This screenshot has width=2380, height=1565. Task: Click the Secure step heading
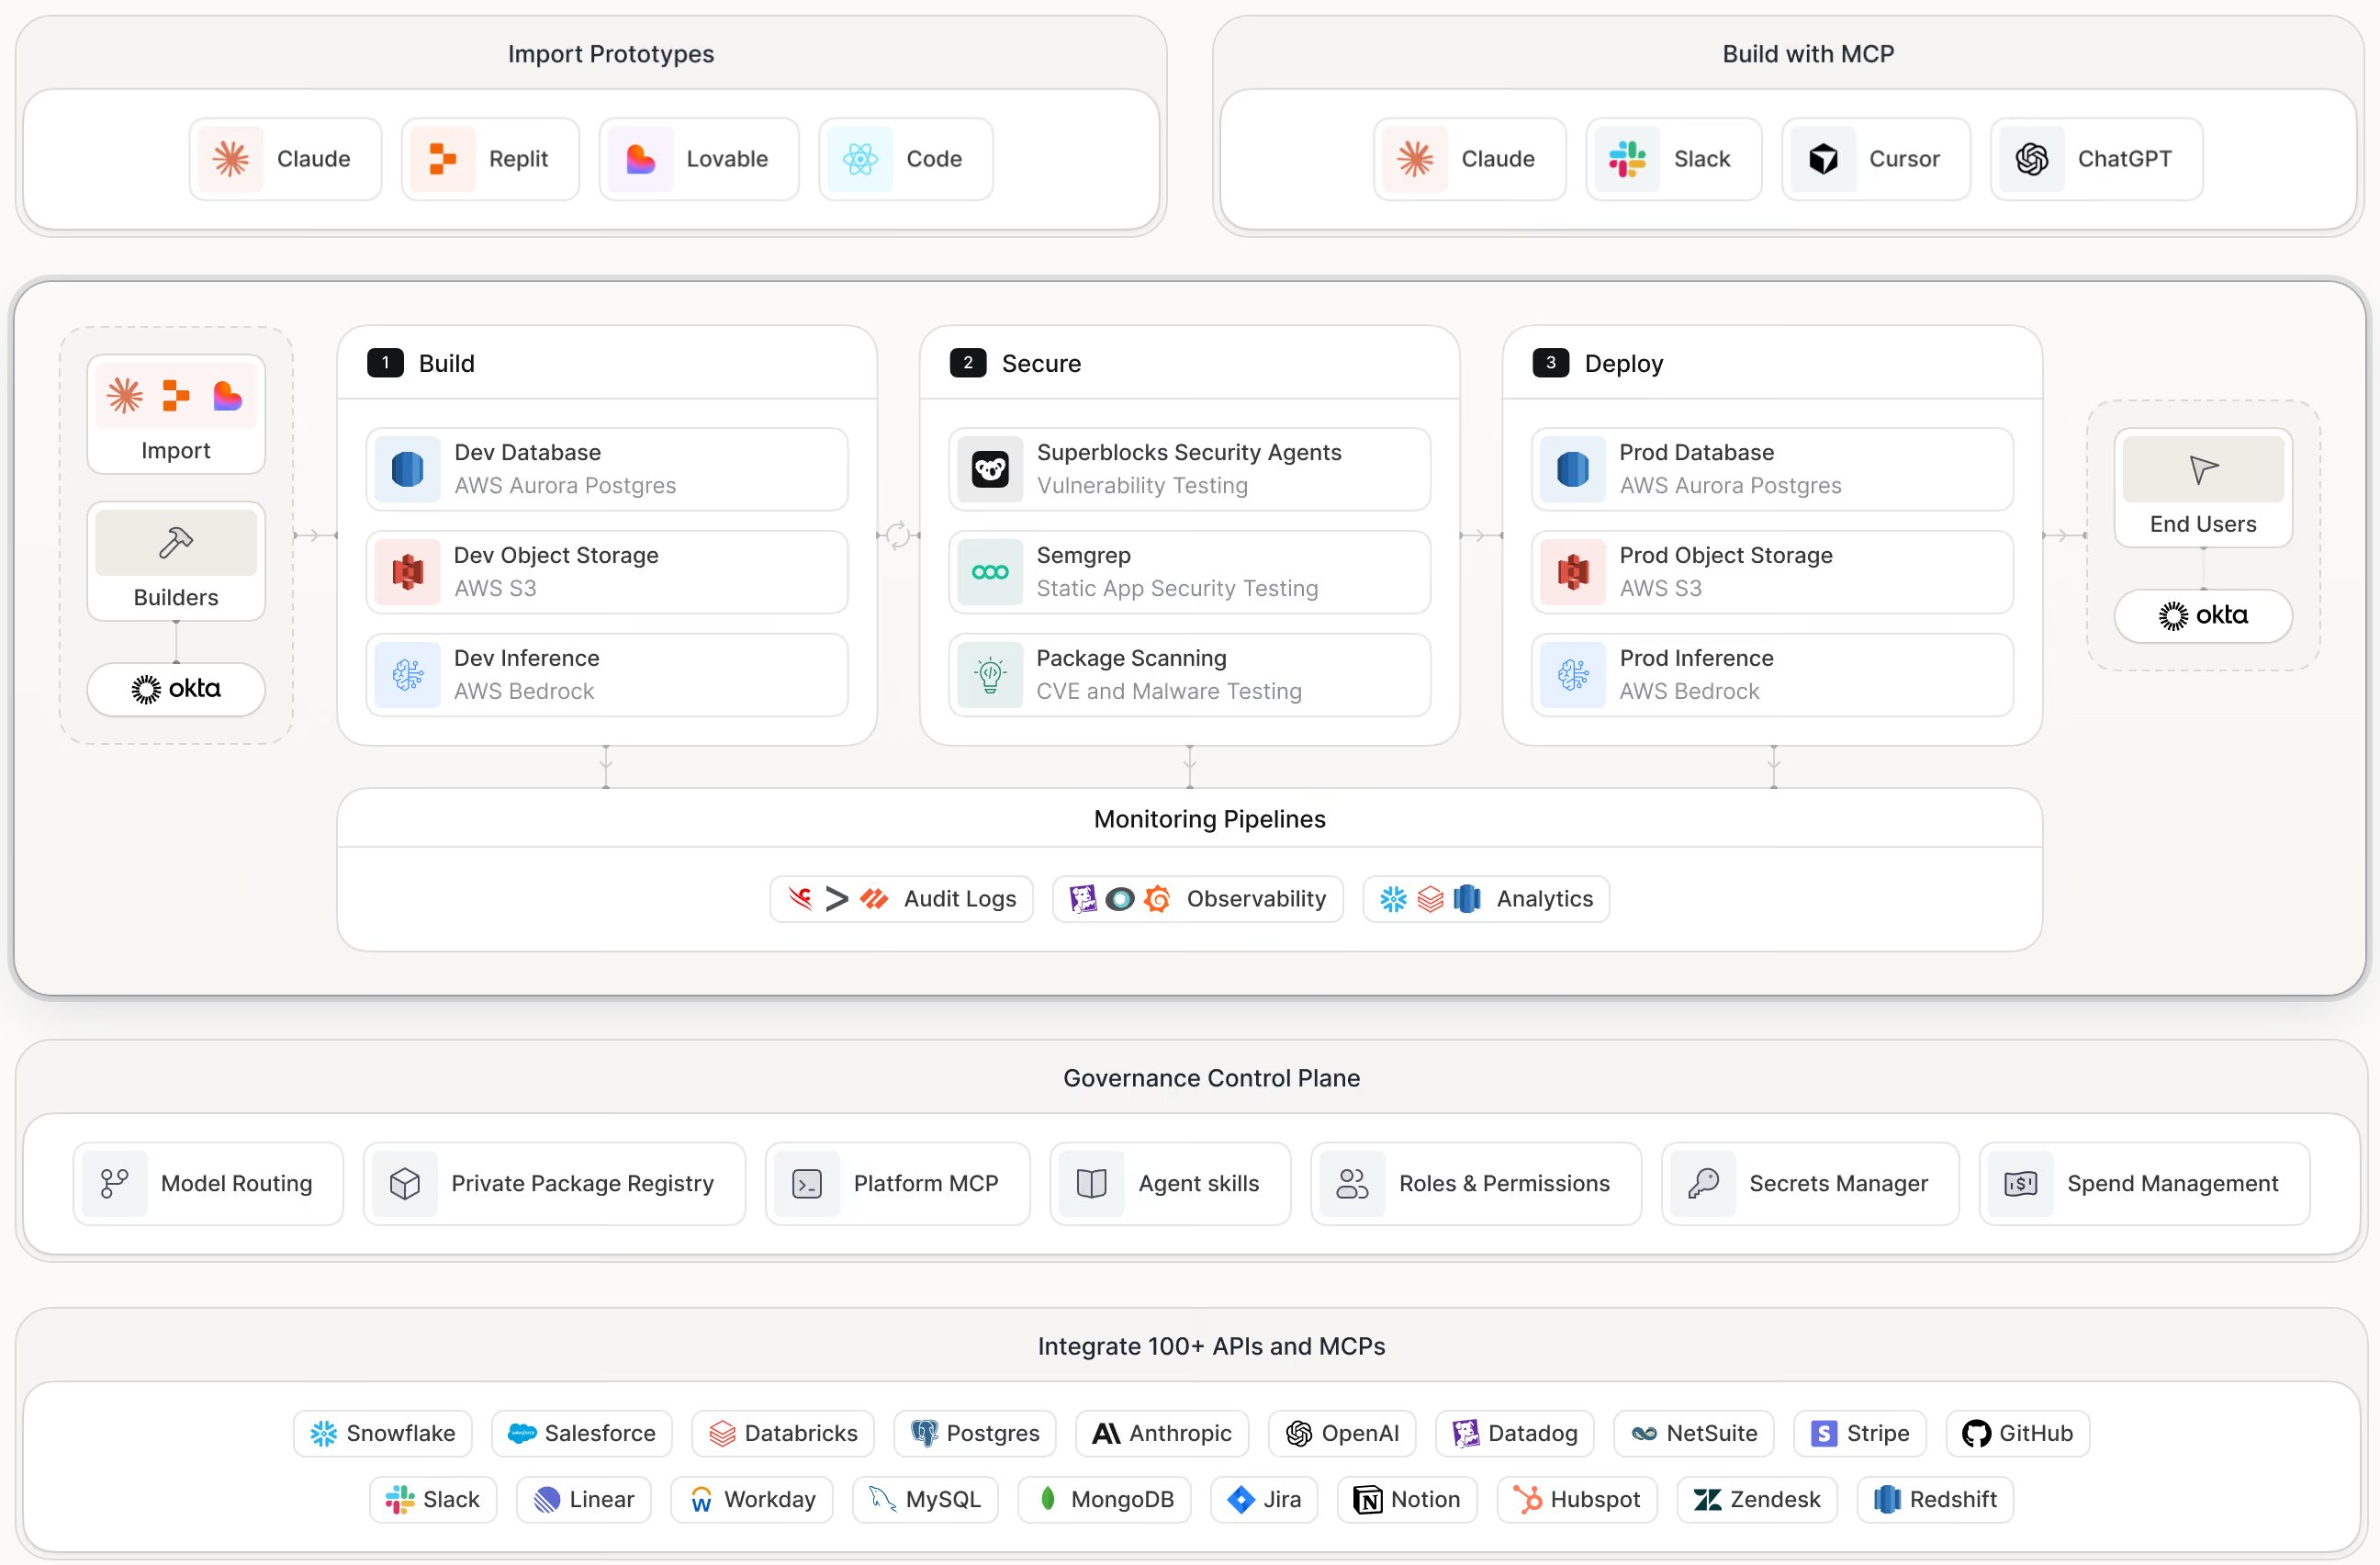[1041, 363]
